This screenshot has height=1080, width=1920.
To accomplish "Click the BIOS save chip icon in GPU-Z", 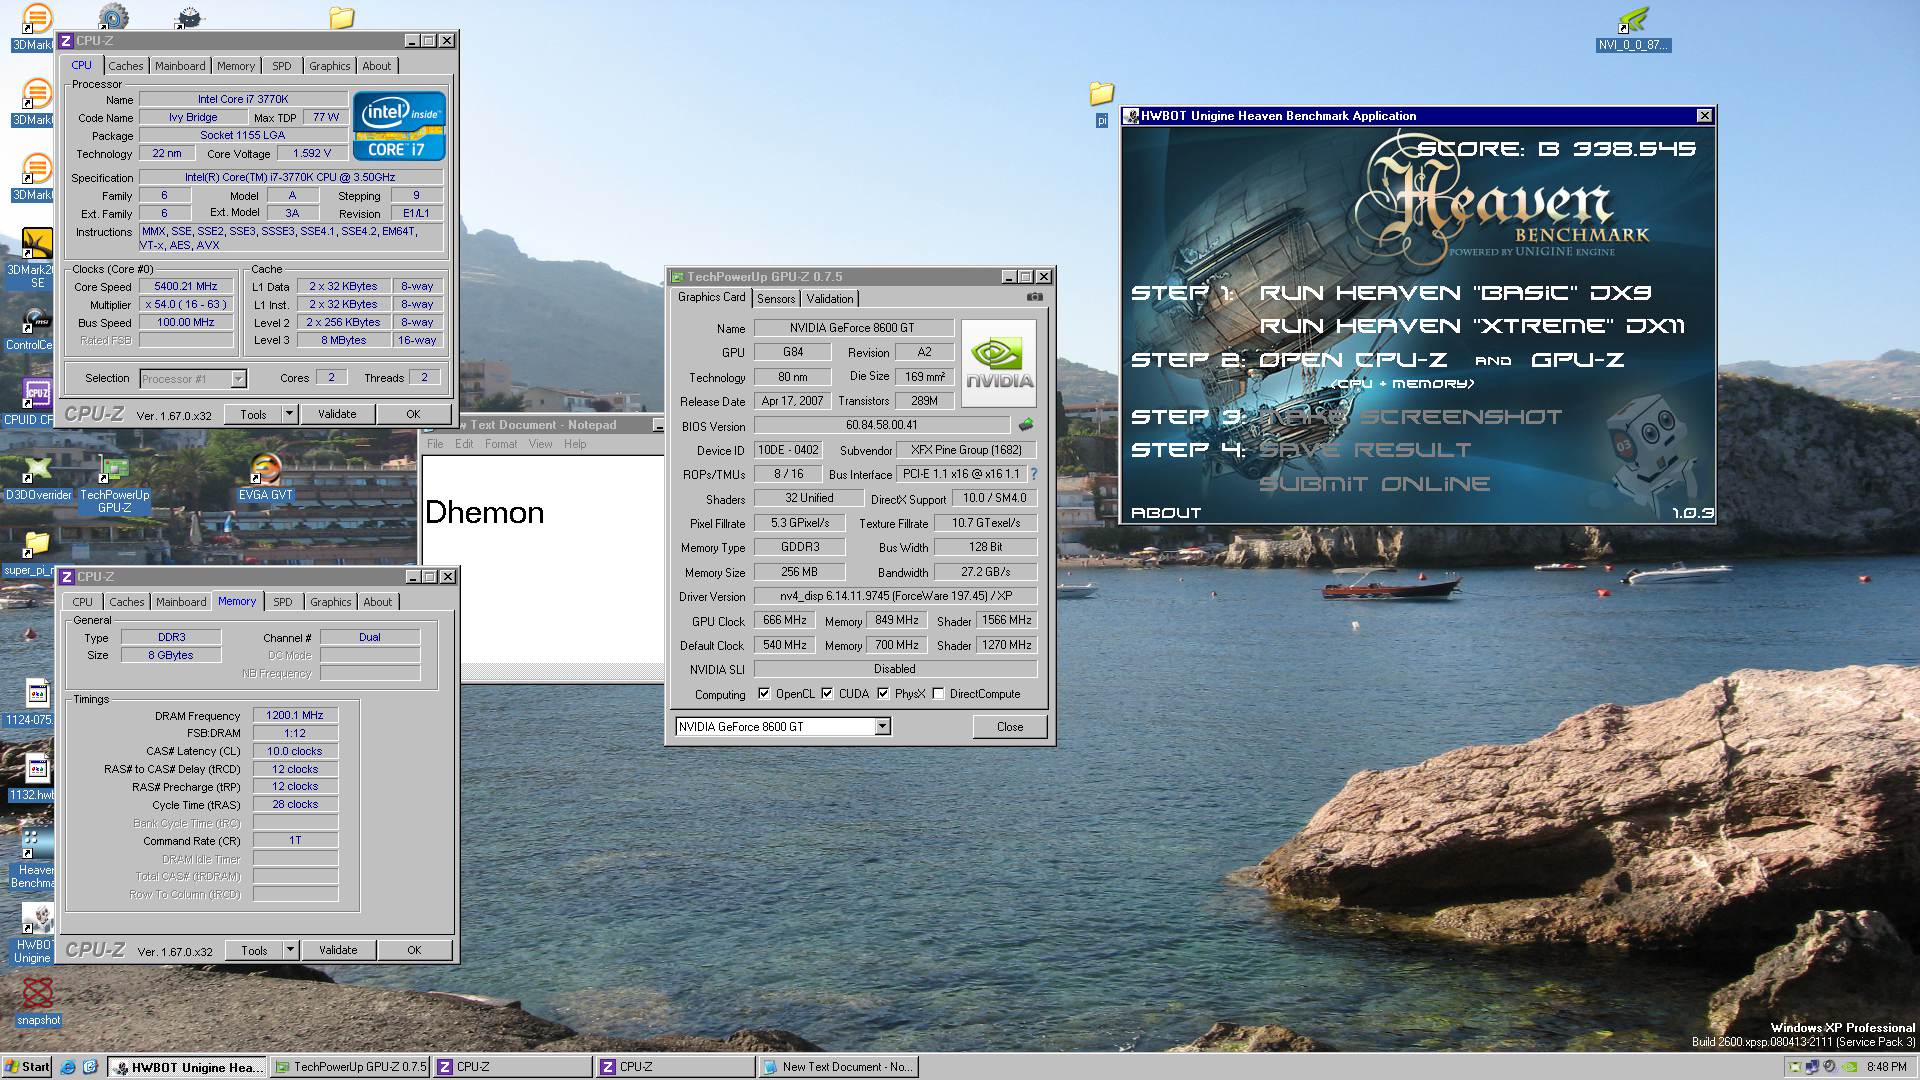I will pyautogui.click(x=1026, y=425).
